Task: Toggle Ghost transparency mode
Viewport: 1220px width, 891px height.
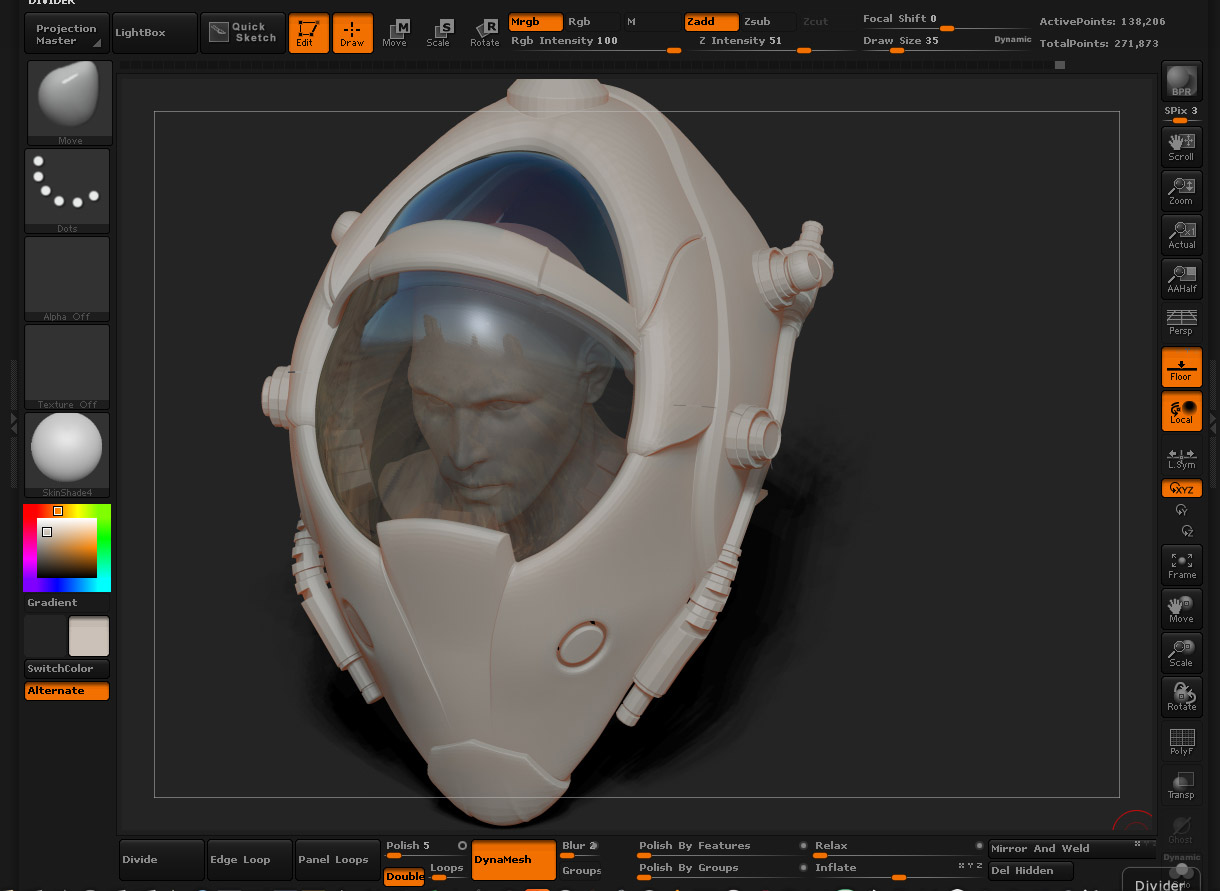Action: pos(1181,829)
